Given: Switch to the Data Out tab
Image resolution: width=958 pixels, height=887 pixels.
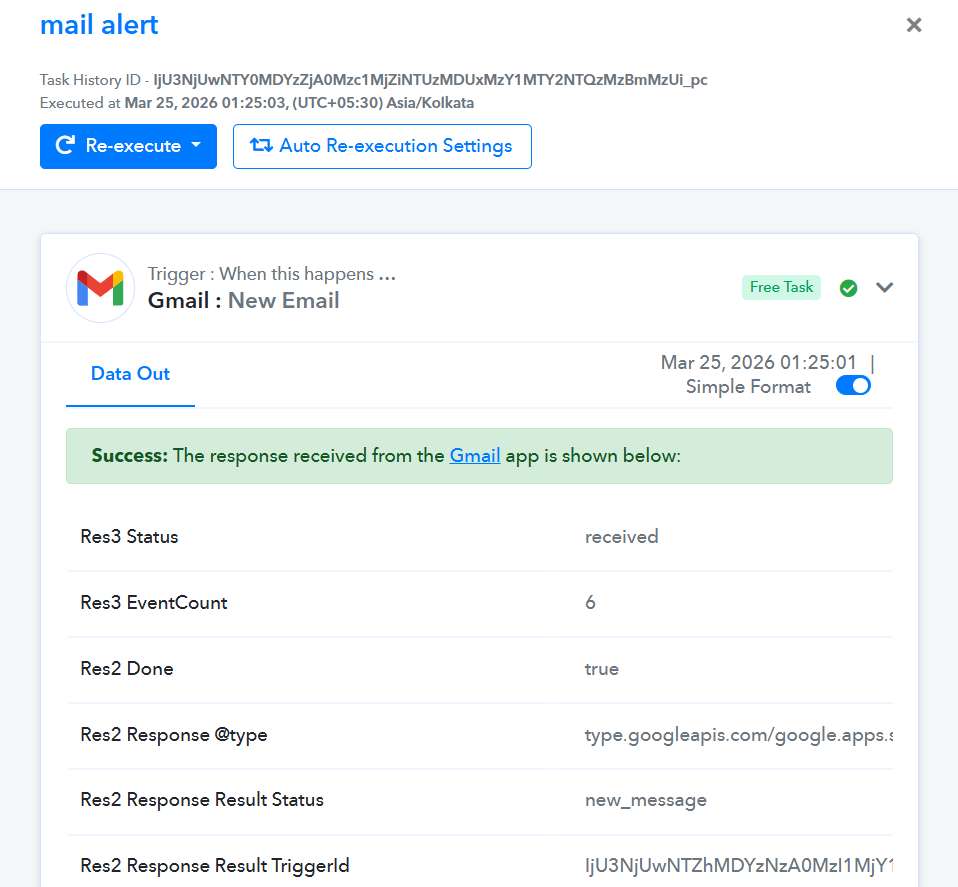Looking at the screenshot, I should click(130, 374).
